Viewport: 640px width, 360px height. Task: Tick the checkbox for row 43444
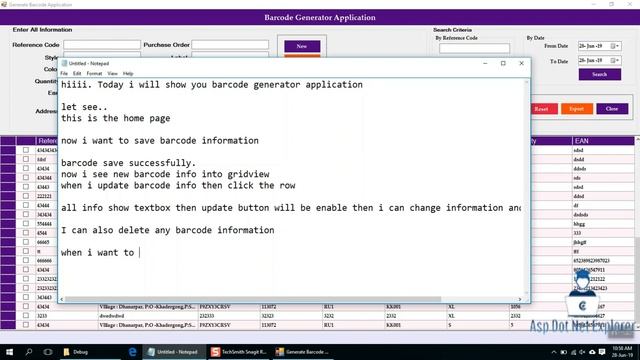tap(26, 205)
